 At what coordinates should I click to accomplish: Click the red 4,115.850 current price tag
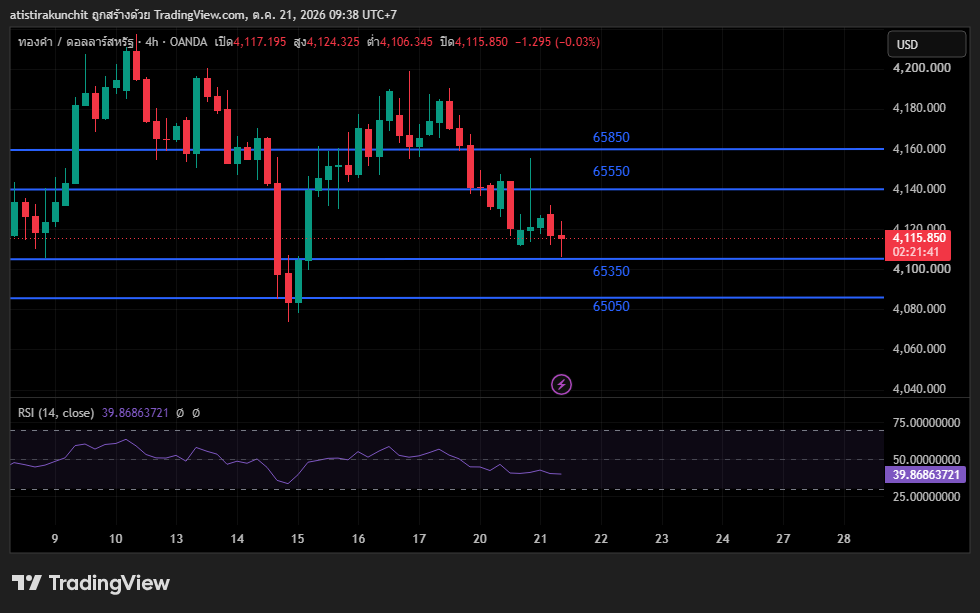[918, 245]
